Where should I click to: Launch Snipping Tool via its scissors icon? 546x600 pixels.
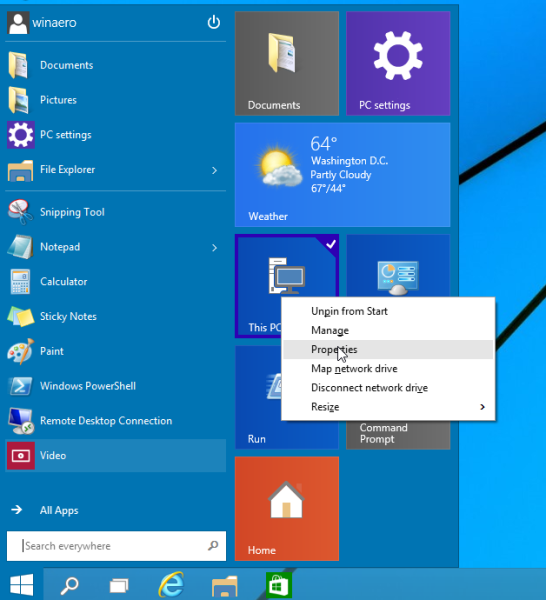click(20, 212)
